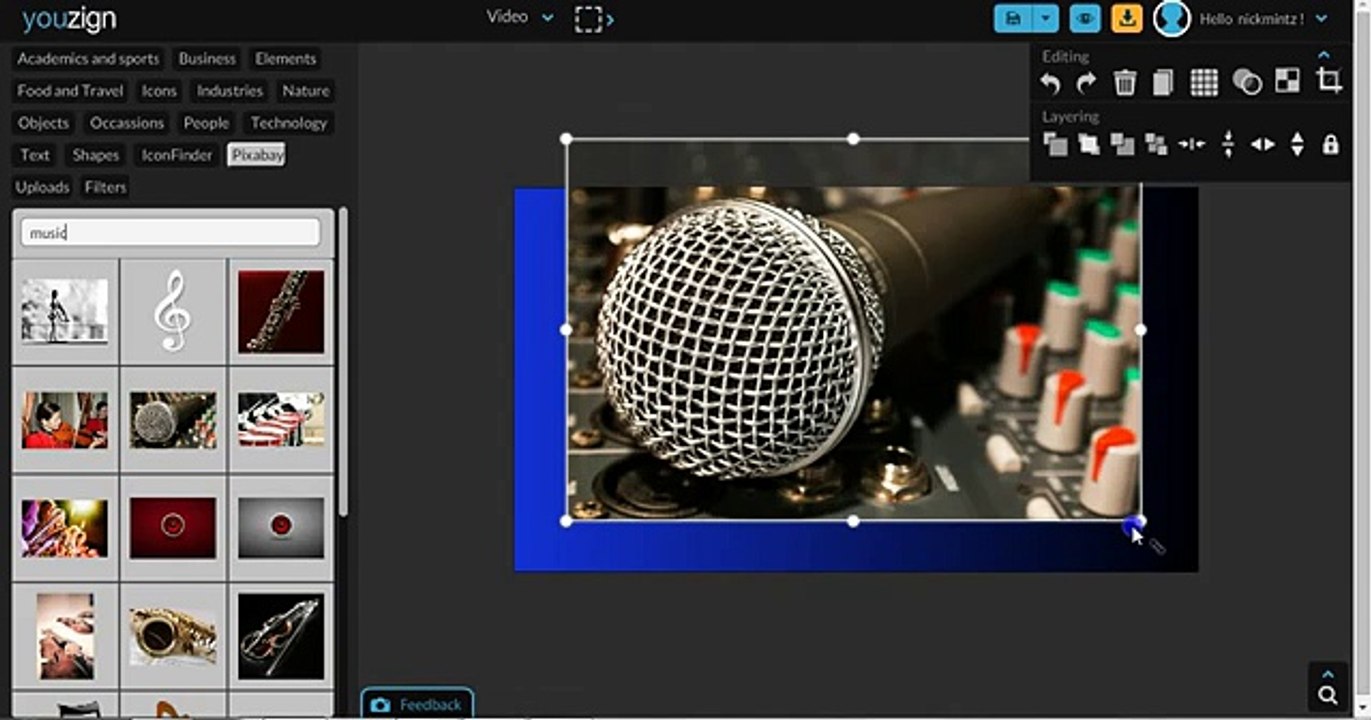
Task: Open the save options dropdown arrow
Action: point(1045,18)
